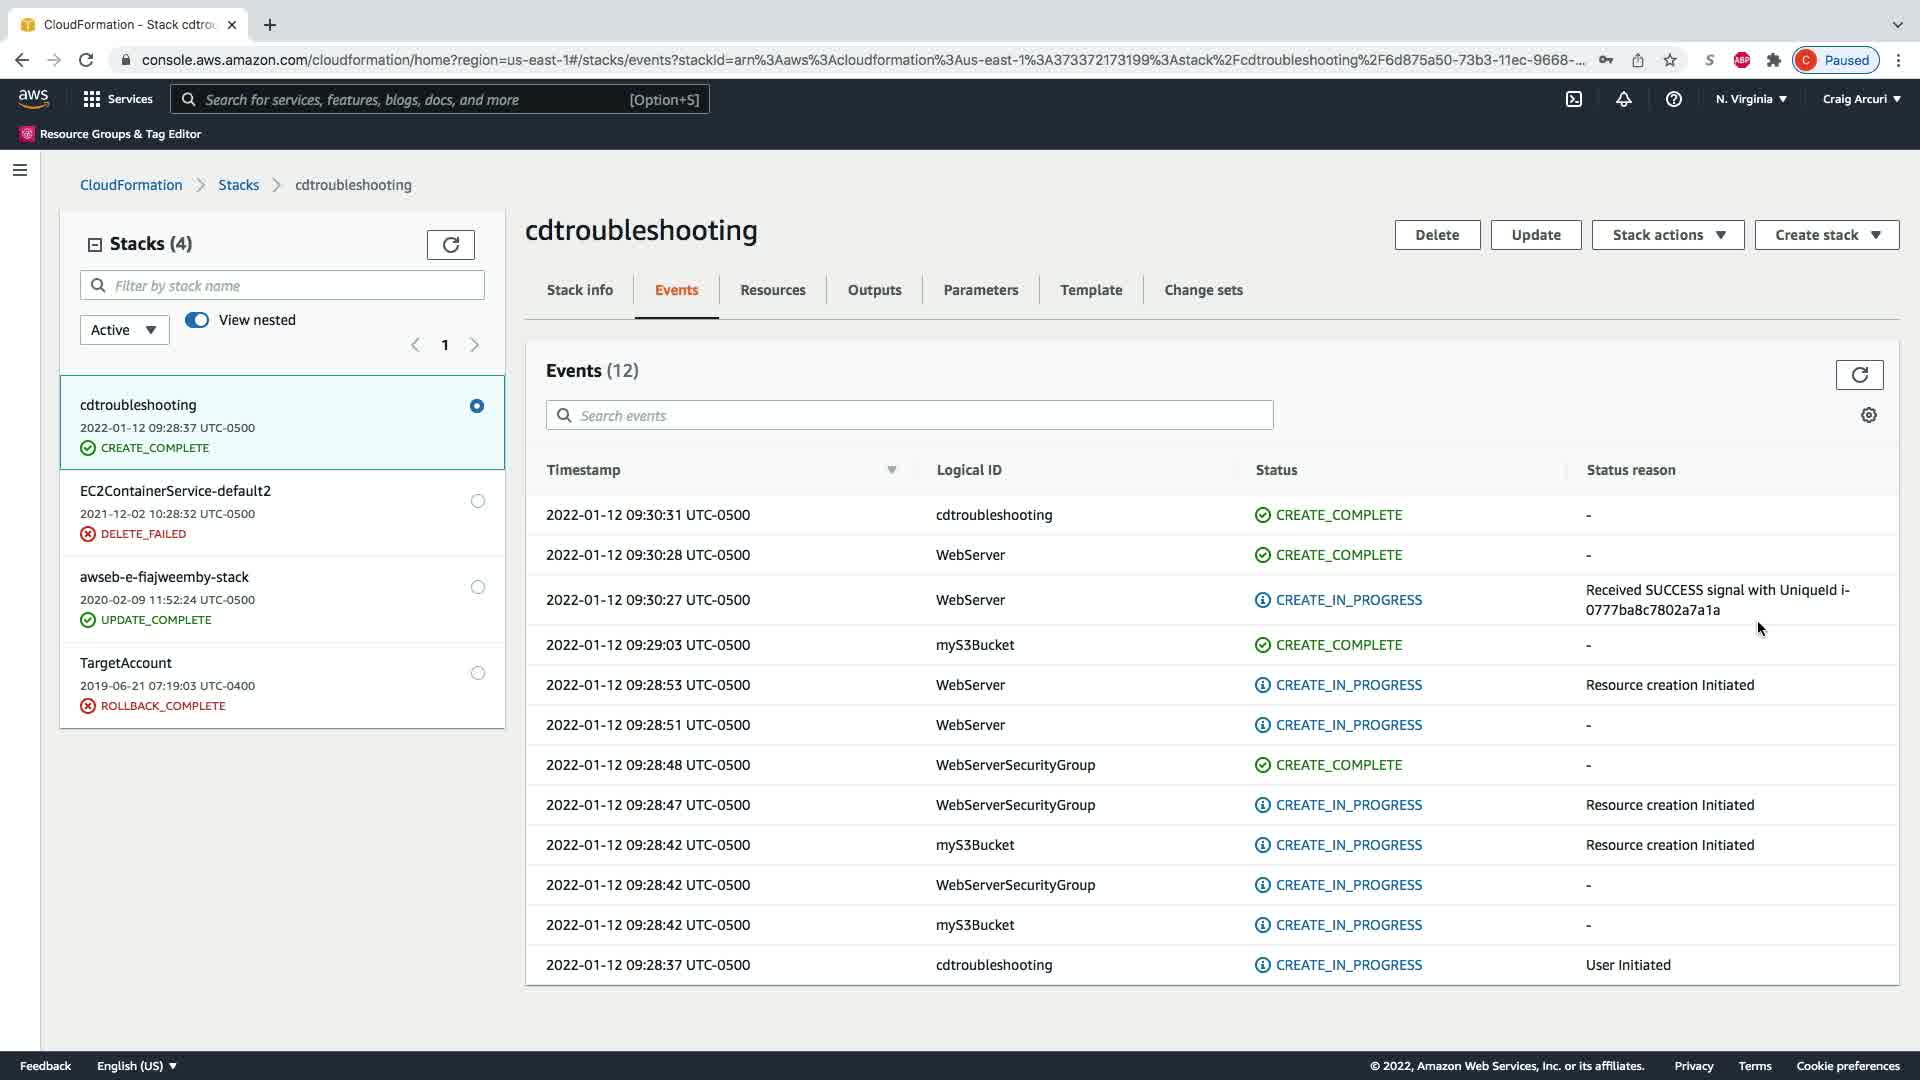The width and height of the screenshot is (1920, 1080).
Task: Click the Delete stack button
Action: [x=1436, y=235]
